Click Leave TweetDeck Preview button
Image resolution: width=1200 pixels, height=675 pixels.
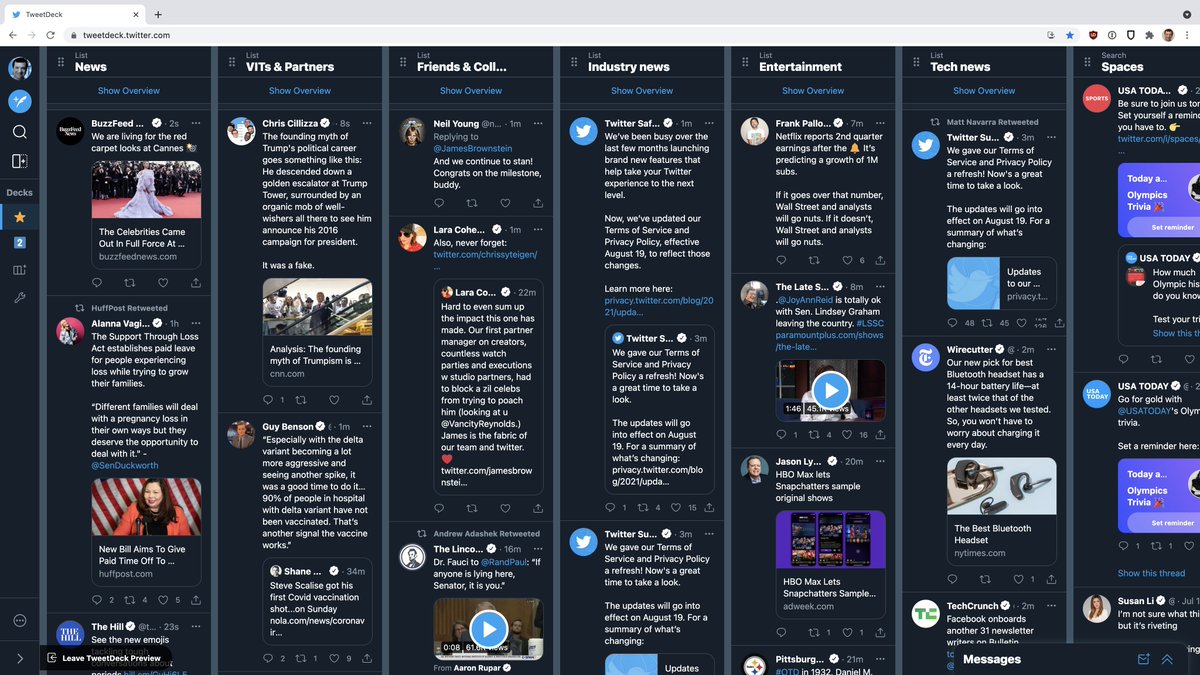coord(106,658)
